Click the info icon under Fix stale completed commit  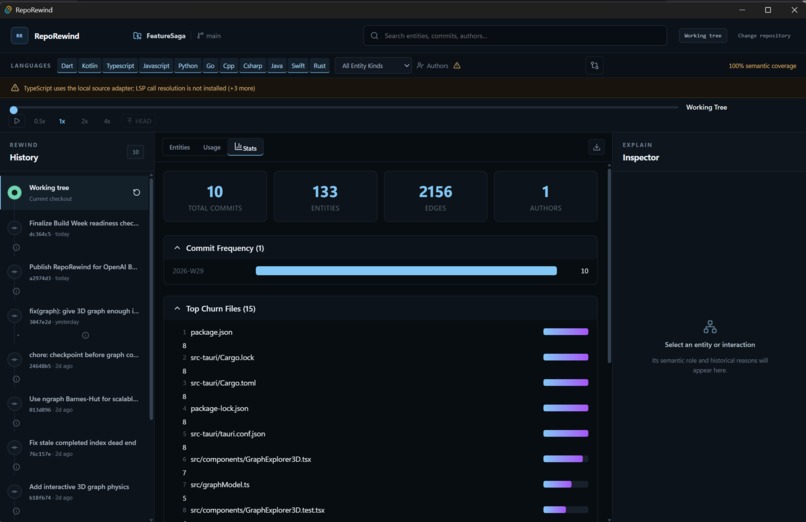16,467
